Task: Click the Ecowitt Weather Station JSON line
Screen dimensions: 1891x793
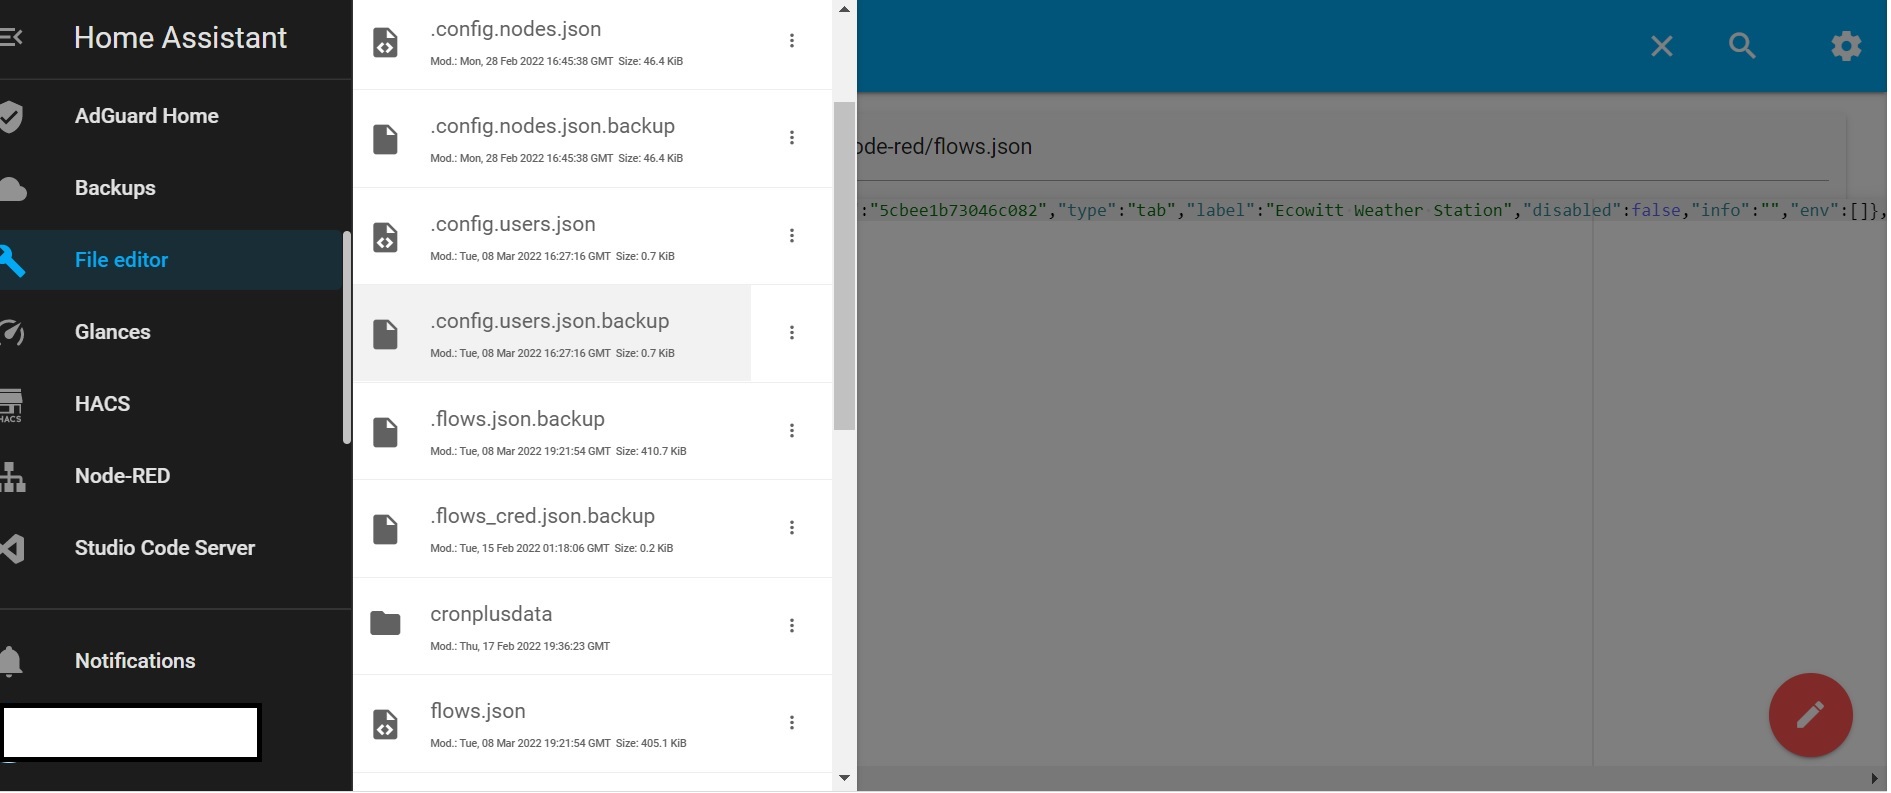Action: 1372,210
